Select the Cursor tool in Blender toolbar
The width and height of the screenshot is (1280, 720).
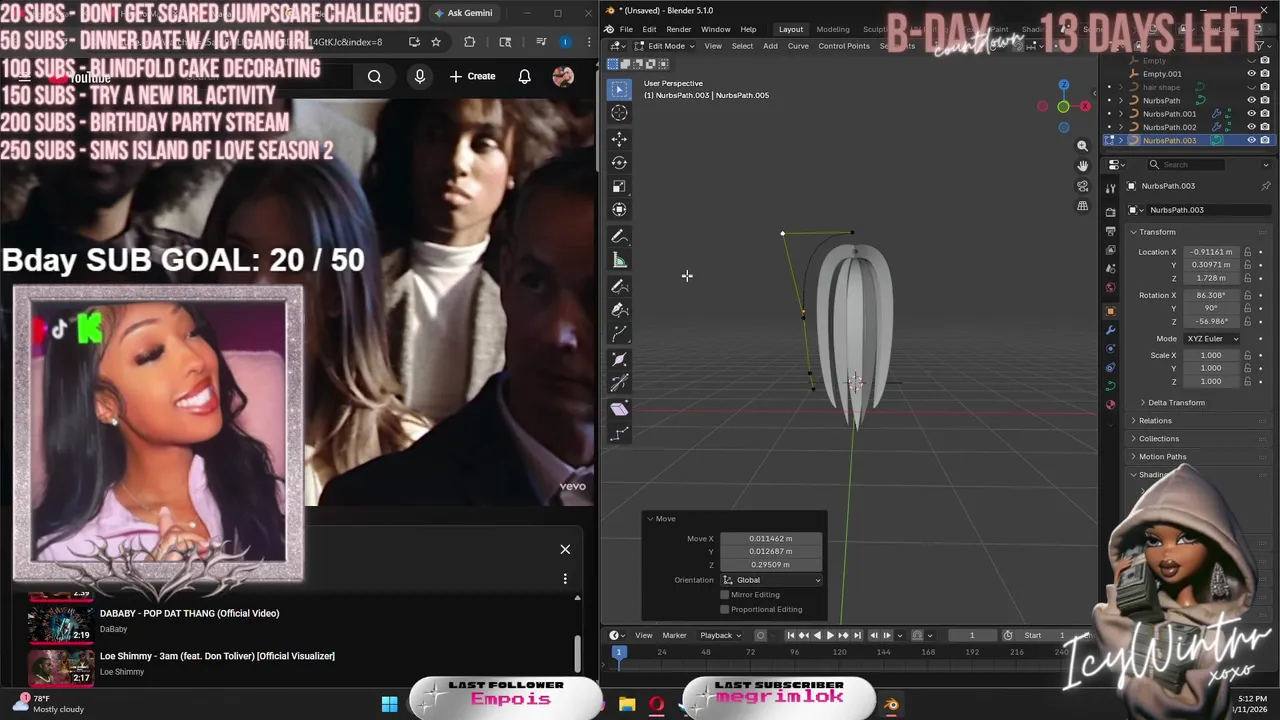pyautogui.click(x=619, y=113)
